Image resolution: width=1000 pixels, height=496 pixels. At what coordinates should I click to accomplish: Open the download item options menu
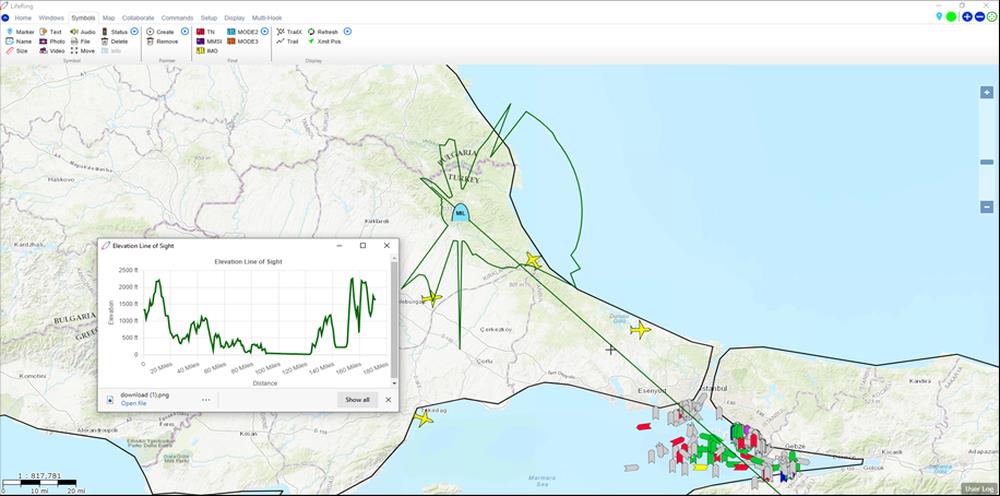[x=206, y=399]
